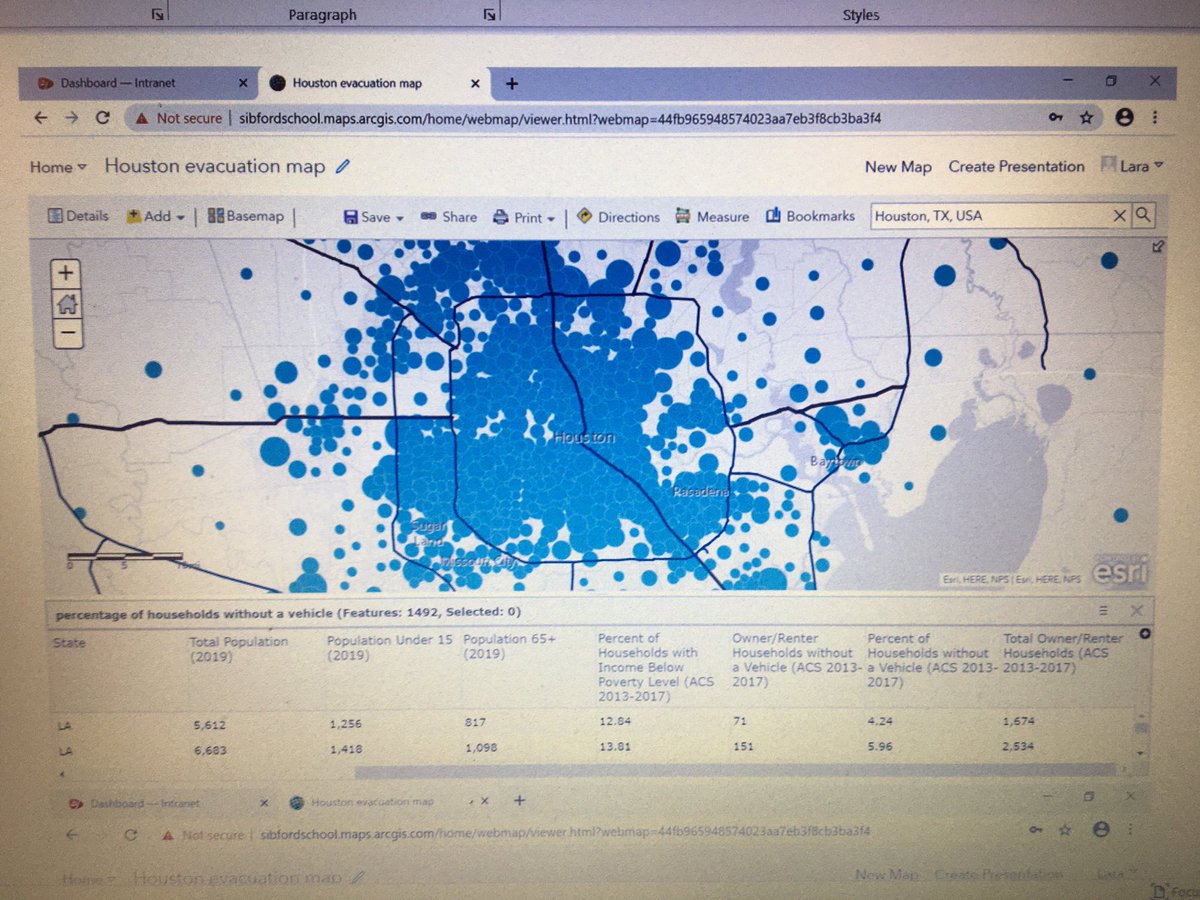Close the Houston evacuation map tab
1200x900 pixels.
point(476,84)
